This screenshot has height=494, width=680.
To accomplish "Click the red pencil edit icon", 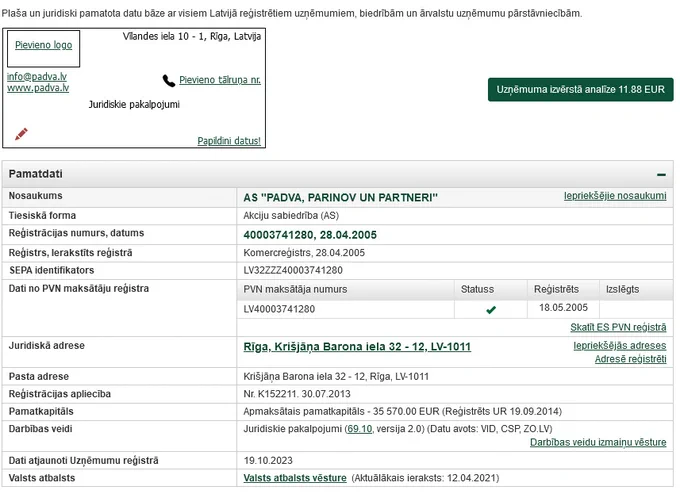I will click(21, 134).
